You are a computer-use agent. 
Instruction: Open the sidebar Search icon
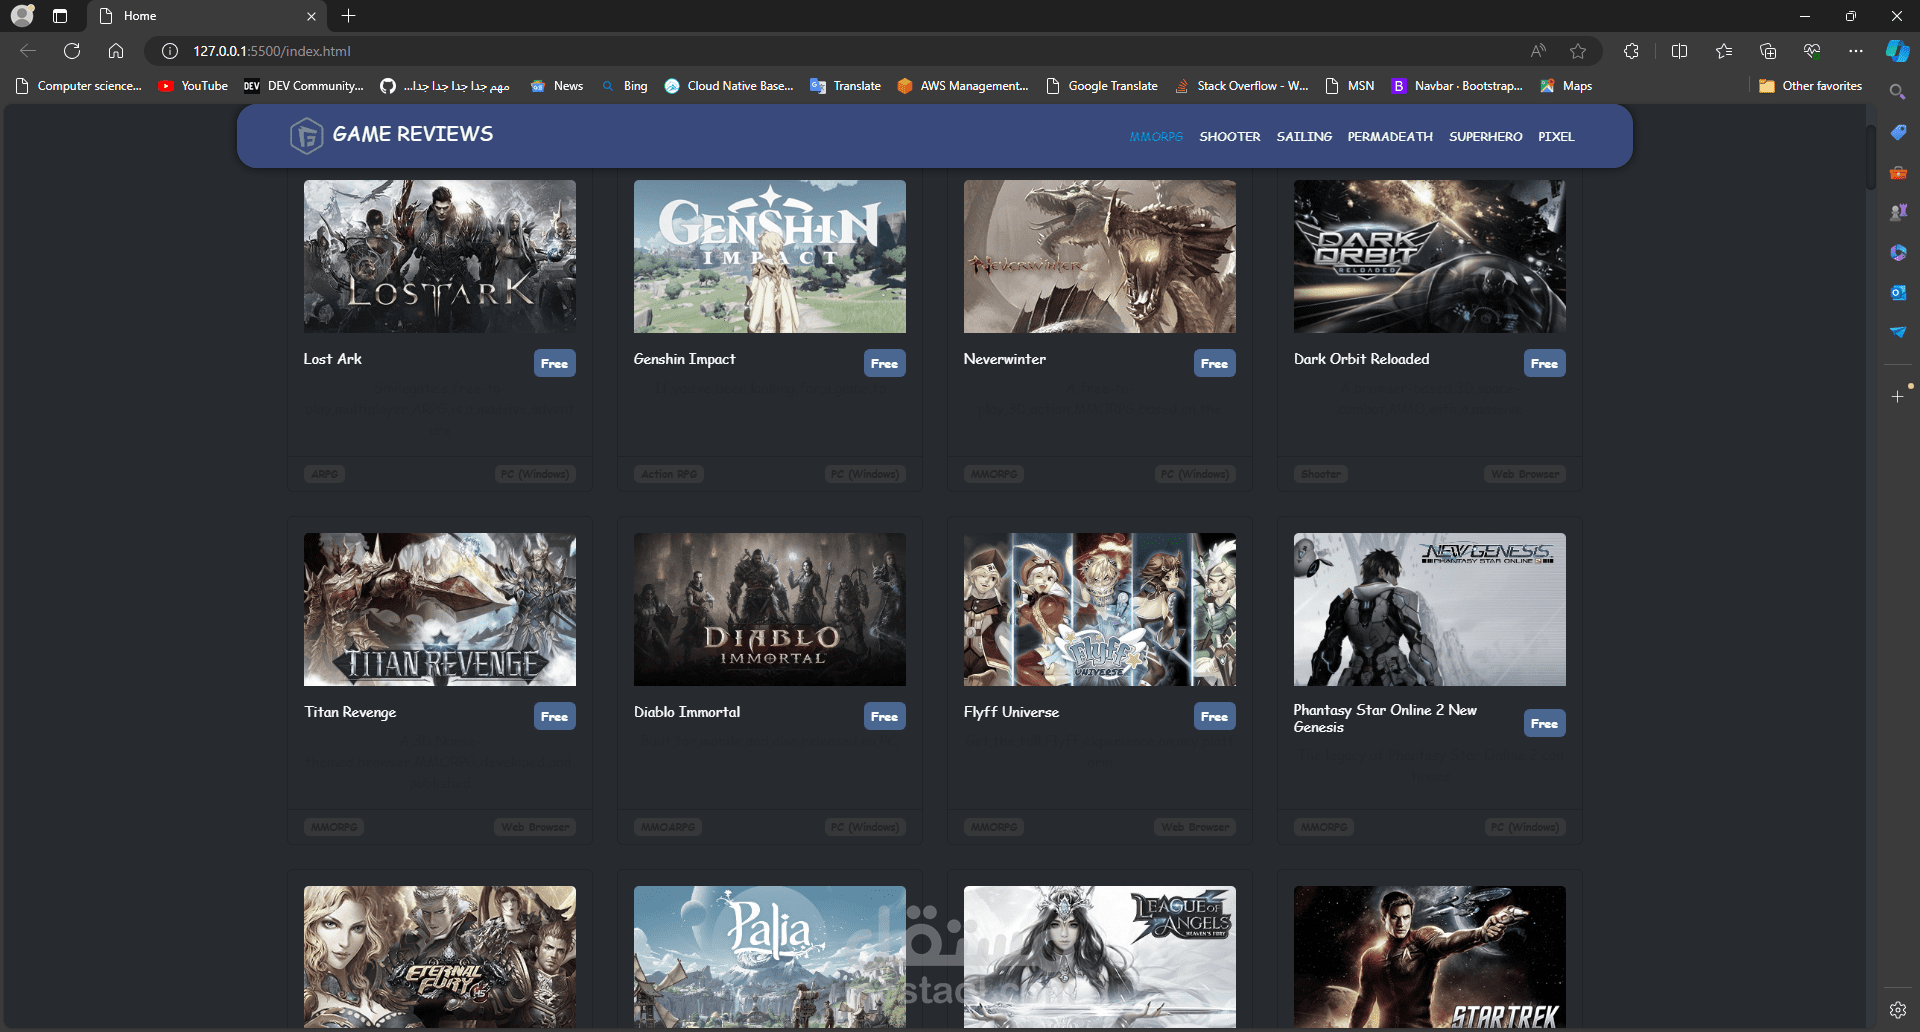(1898, 92)
